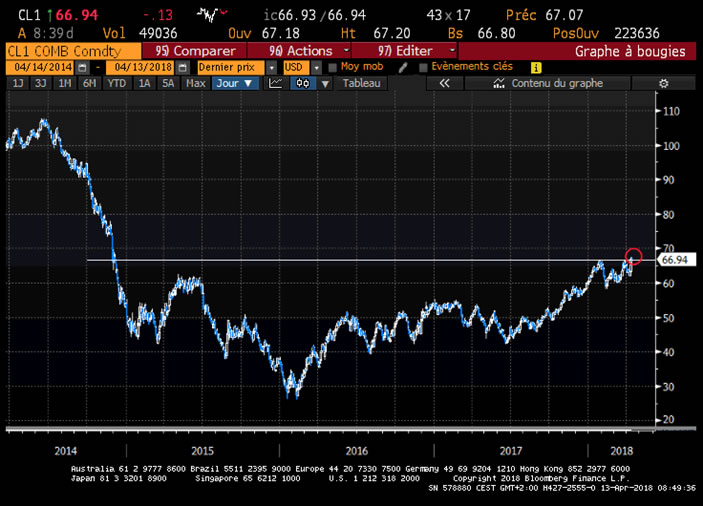
Task: Click the line chart type icon
Action: click(x=276, y=84)
